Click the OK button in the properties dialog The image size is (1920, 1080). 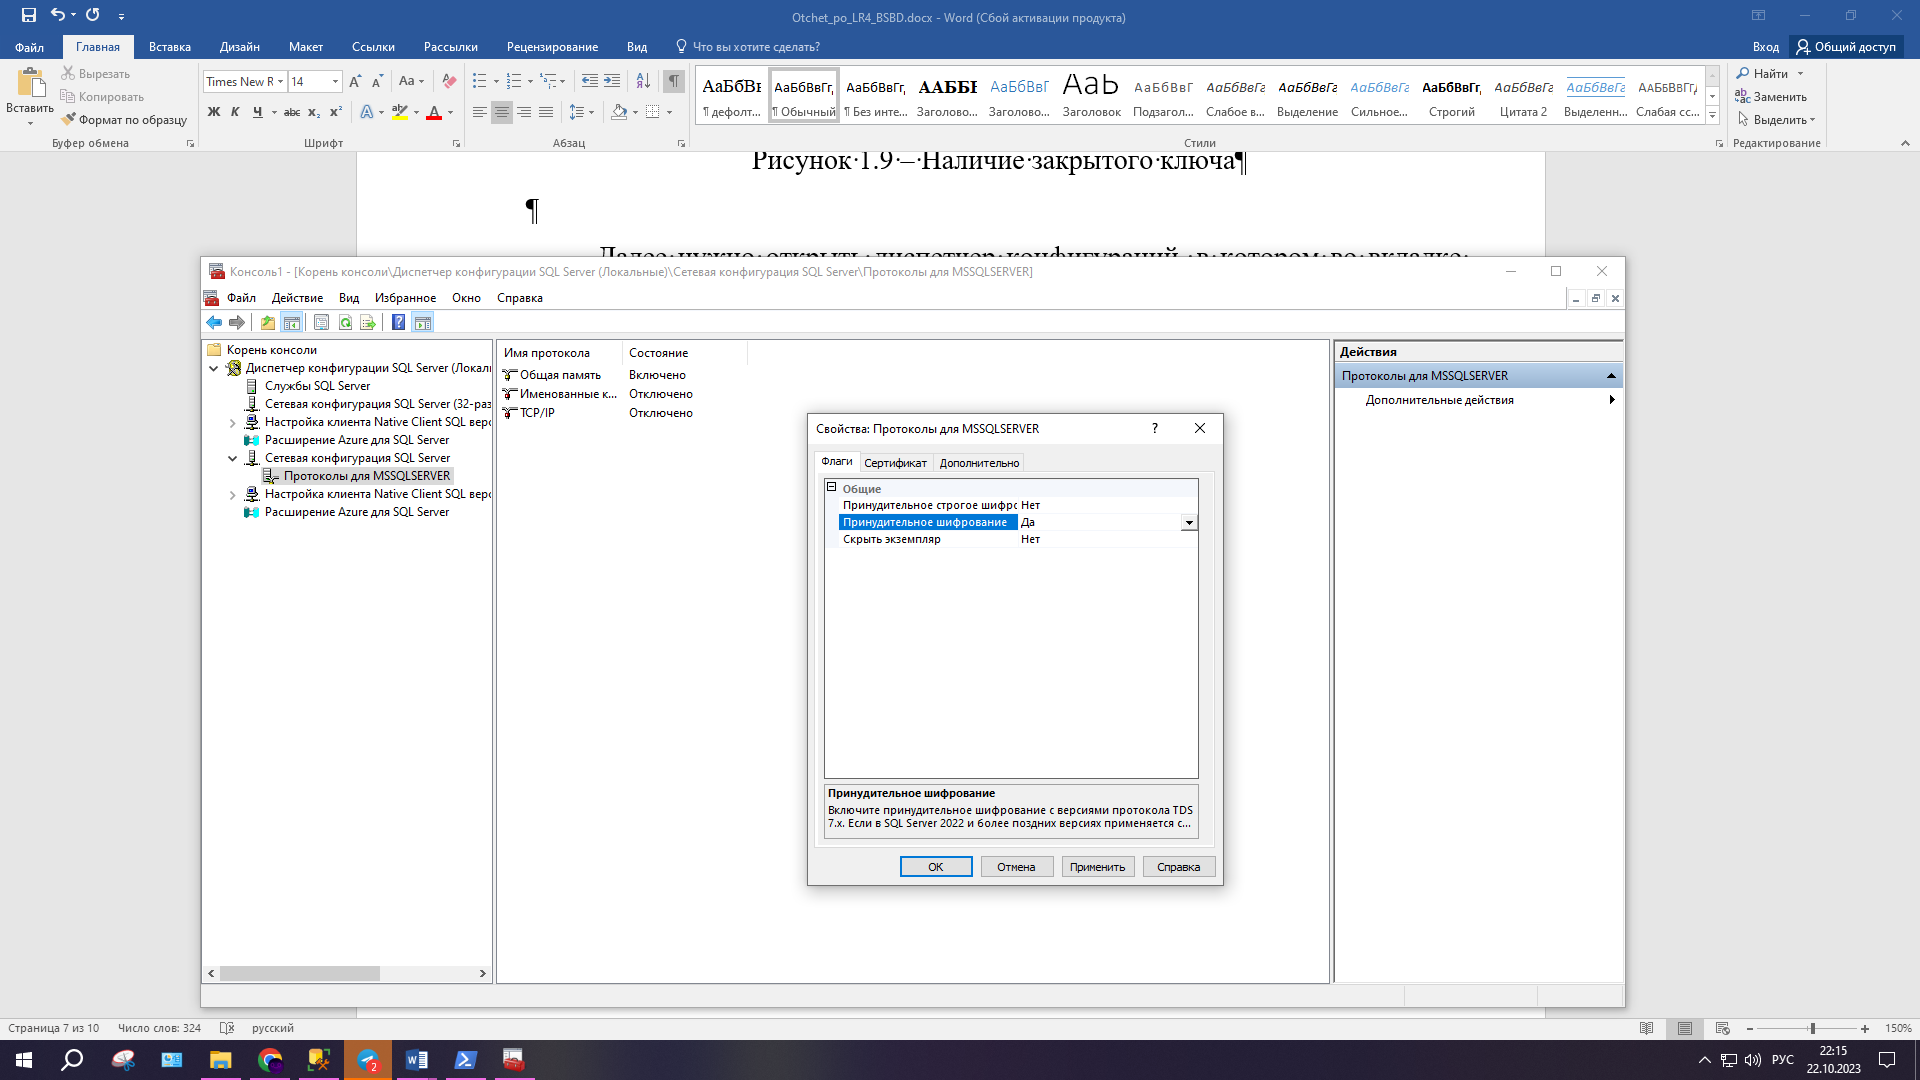coord(936,867)
